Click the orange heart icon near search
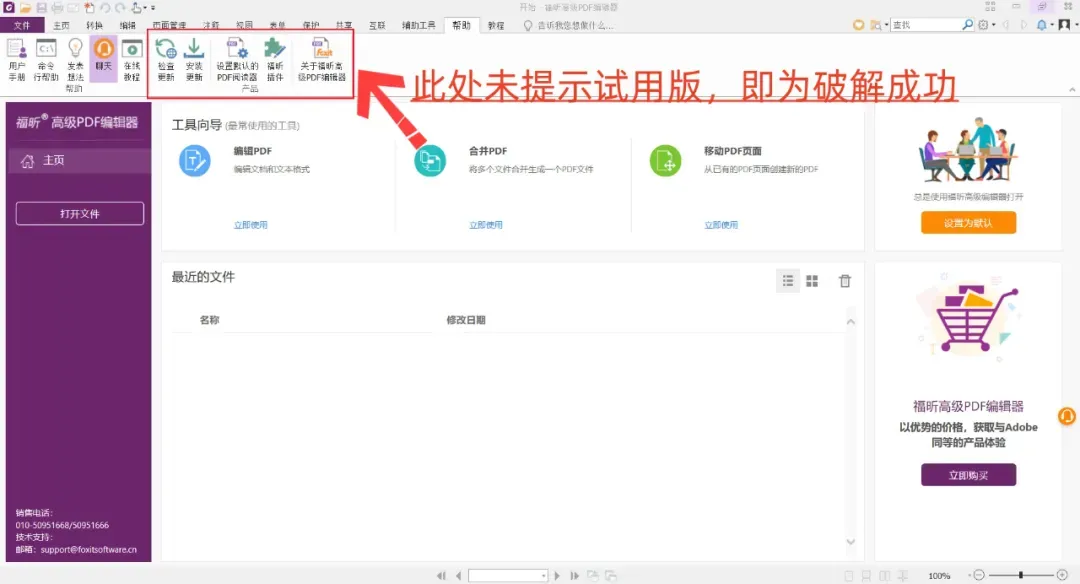The width and height of the screenshot is (1080, 584). 858,25
